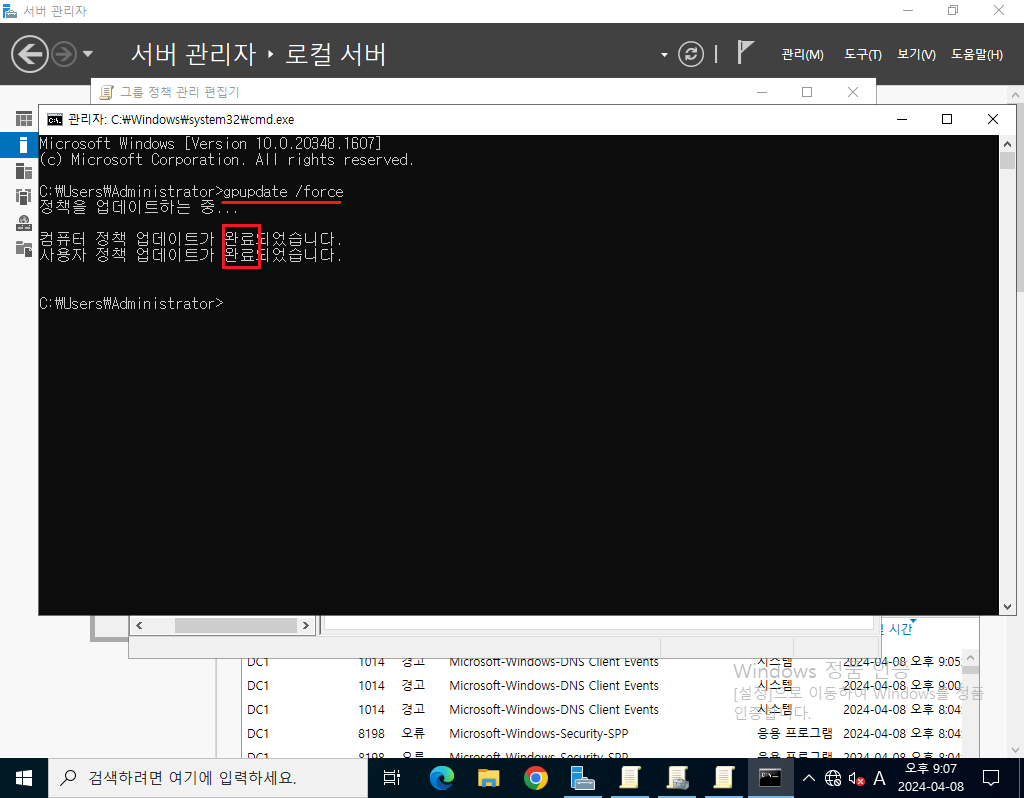This screenshot has width=1024, height=798.
Task: Click Group Policy editor horizontal scroll left arrow
Action: point(139,626)
